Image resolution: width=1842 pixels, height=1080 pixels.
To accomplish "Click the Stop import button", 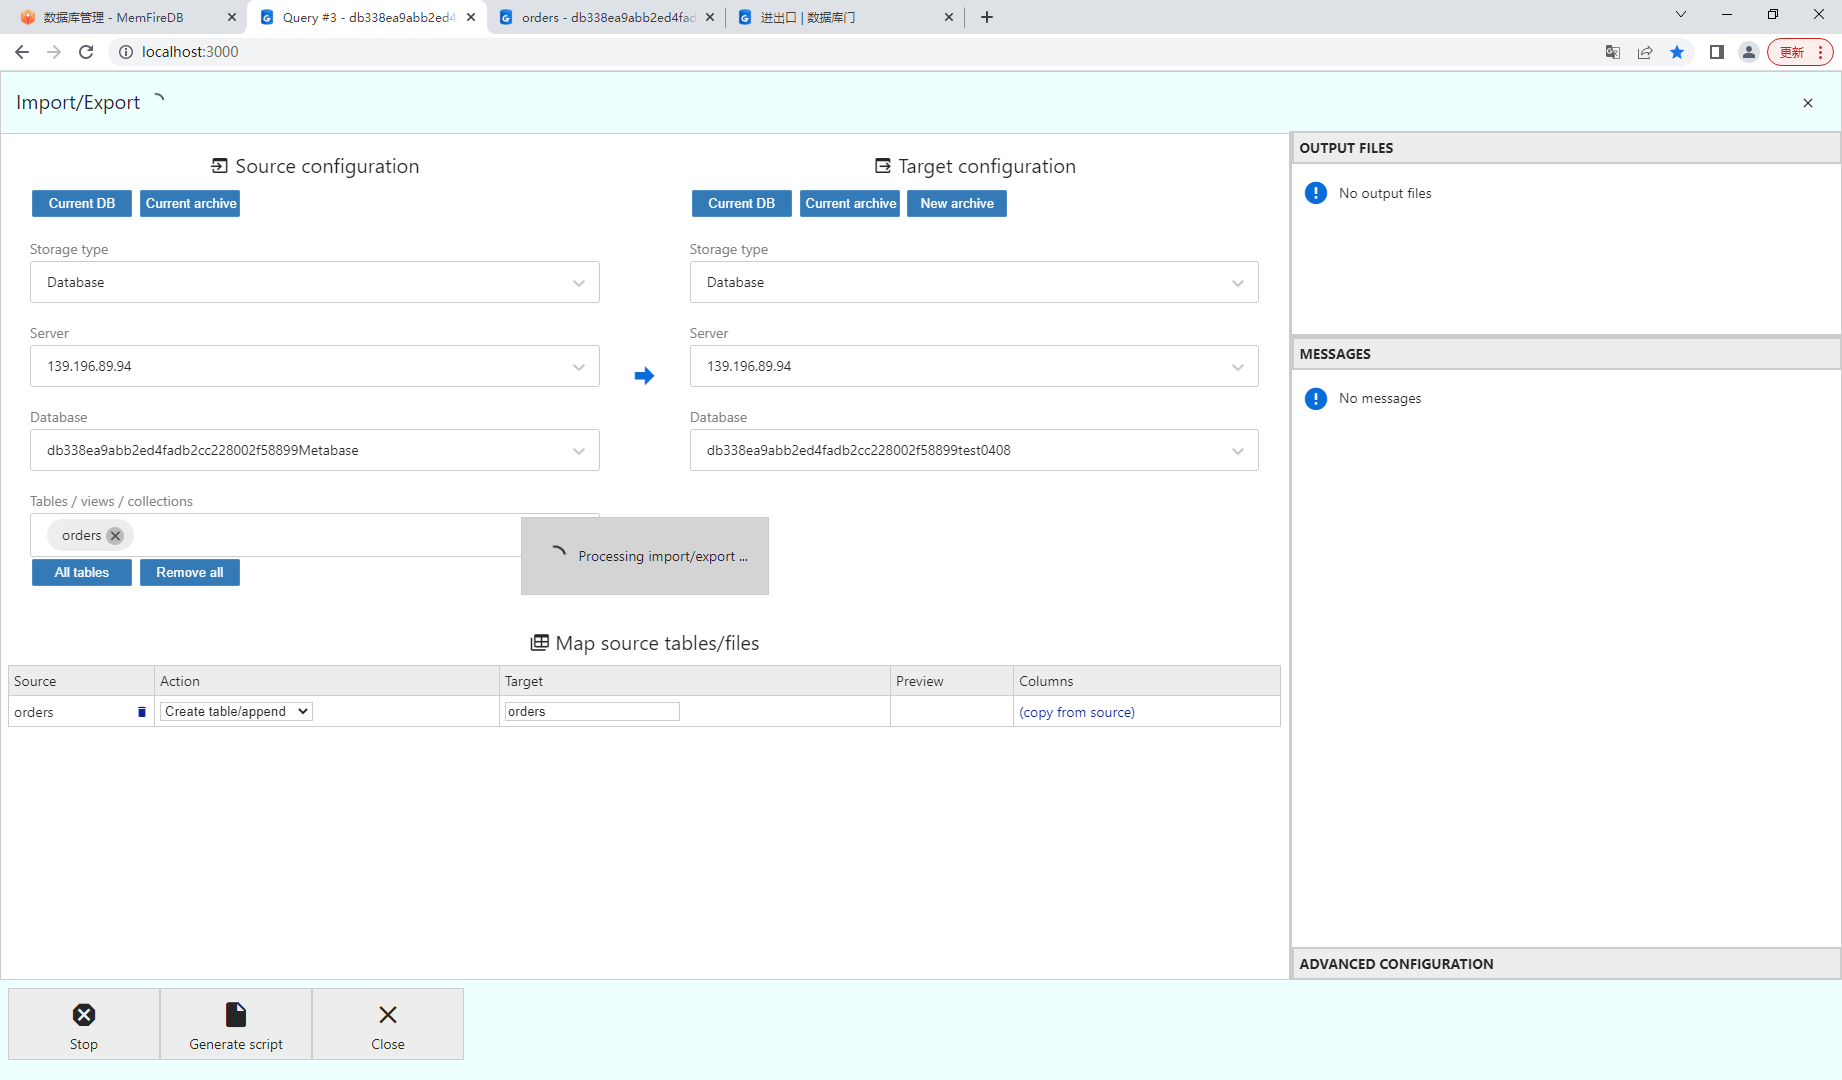I will [84, 1024].
